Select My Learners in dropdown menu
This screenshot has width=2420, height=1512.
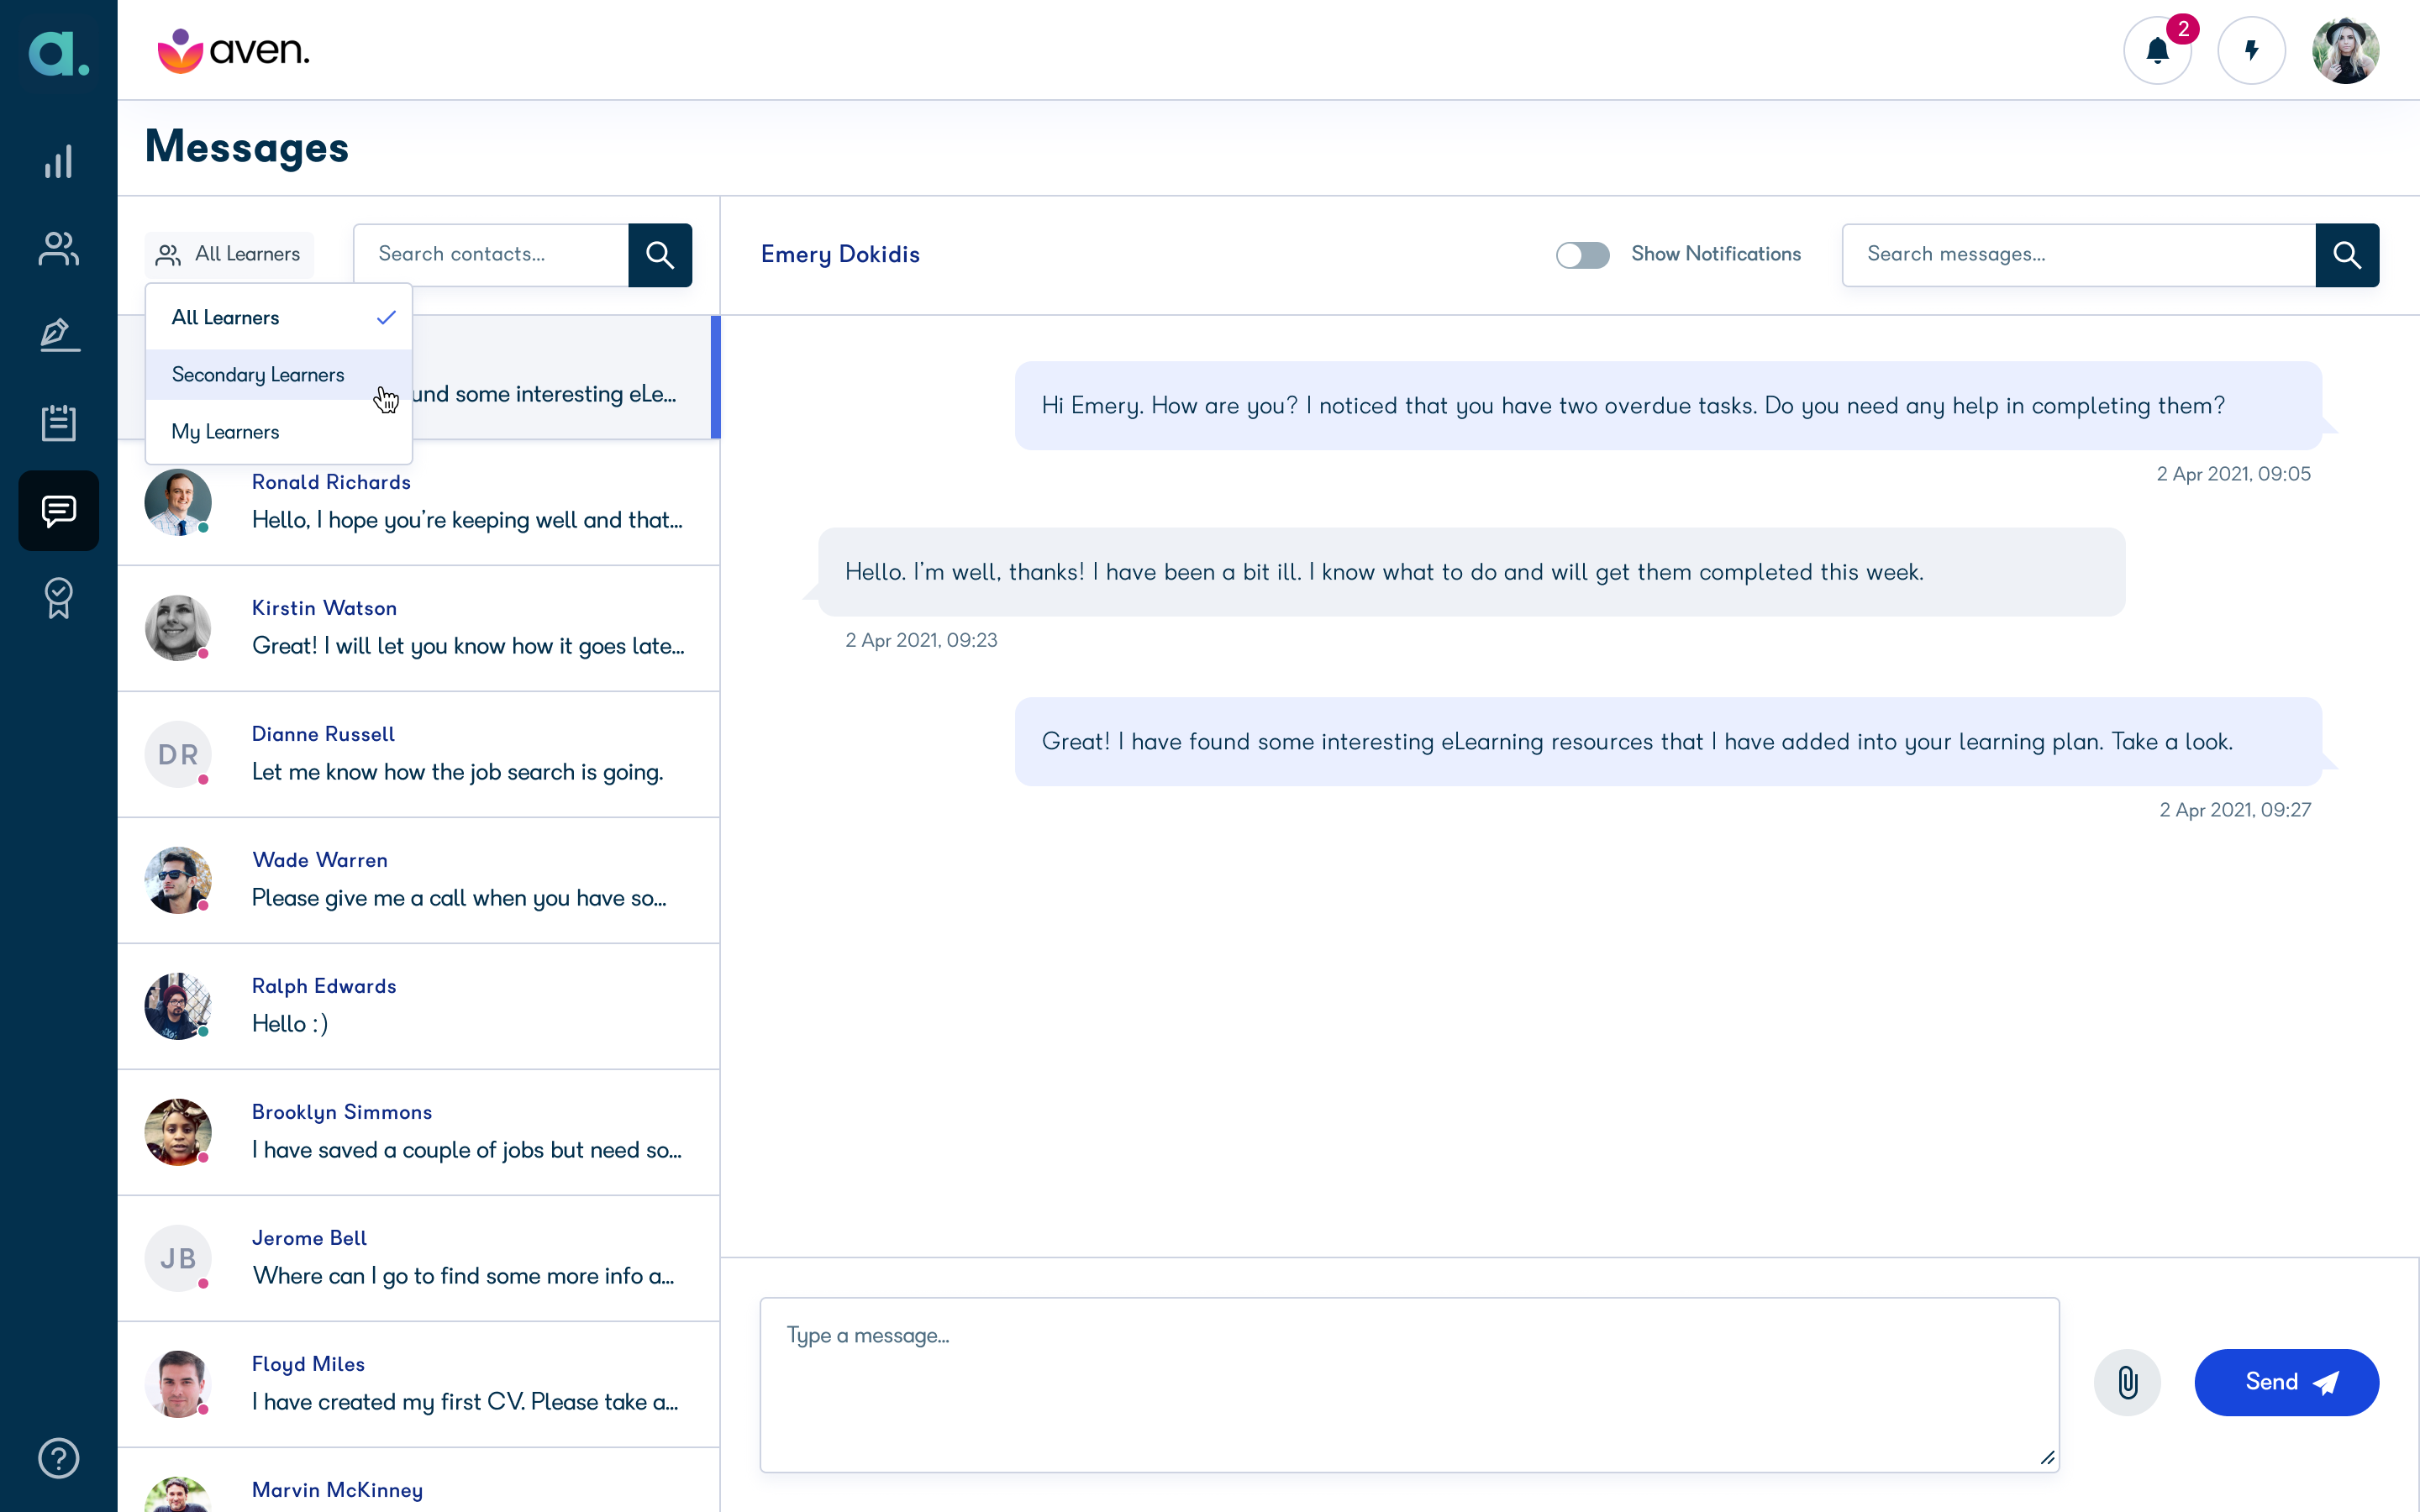pyautogui.click(x=279, y=432)
